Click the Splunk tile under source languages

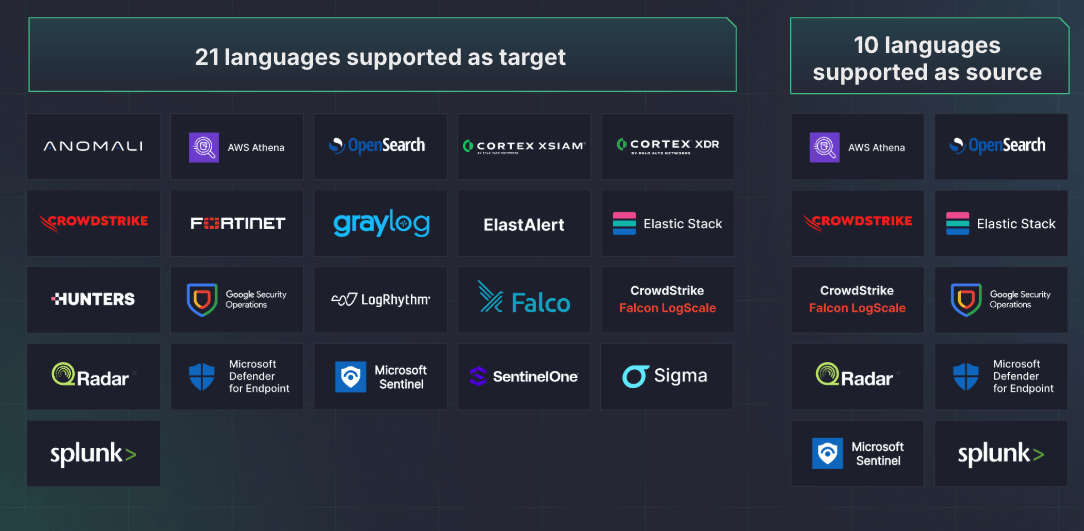[x=1001, y=454]
